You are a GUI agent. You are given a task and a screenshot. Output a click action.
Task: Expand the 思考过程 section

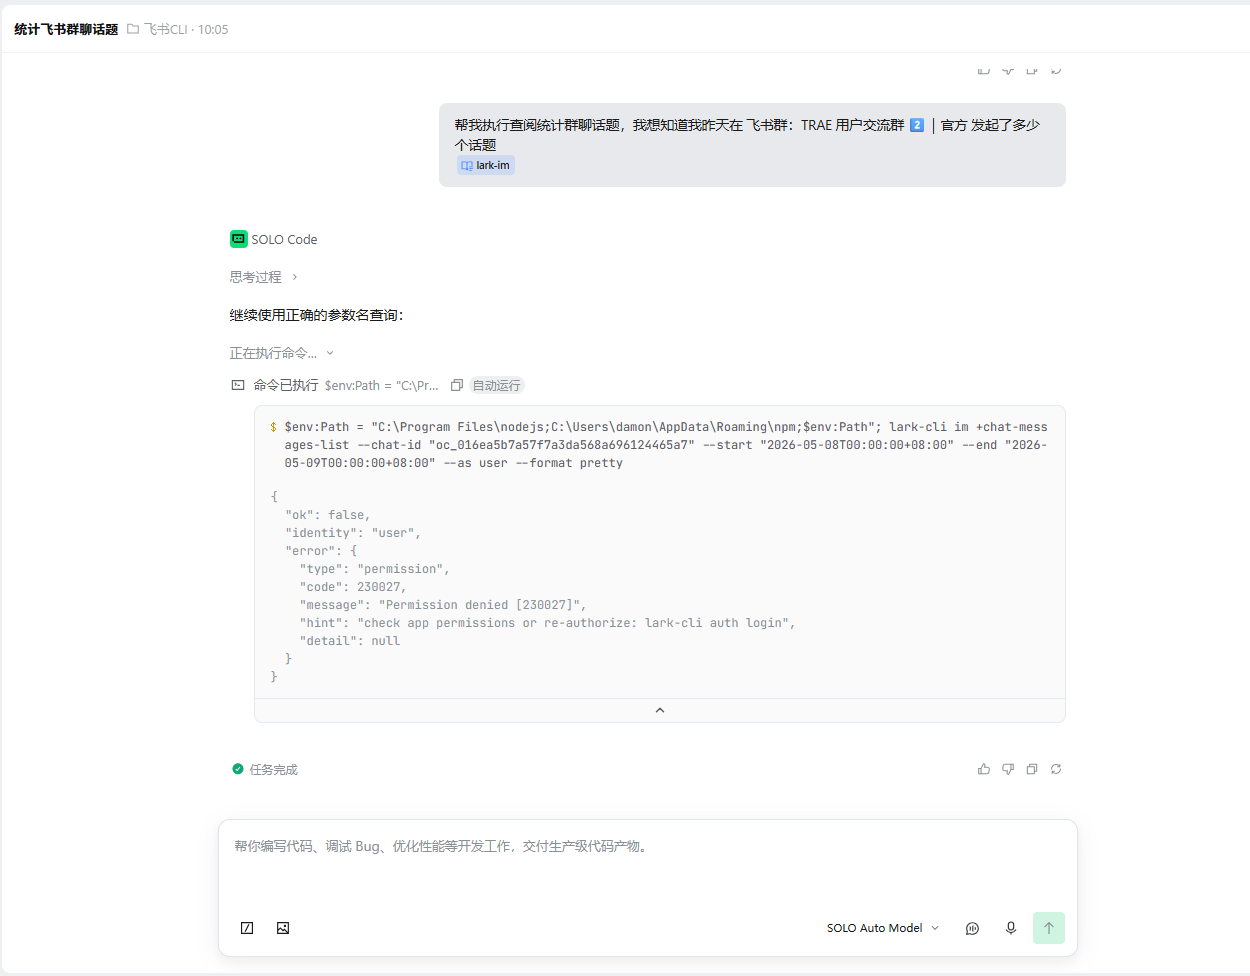pyautogui.click(x=264, y=277)
